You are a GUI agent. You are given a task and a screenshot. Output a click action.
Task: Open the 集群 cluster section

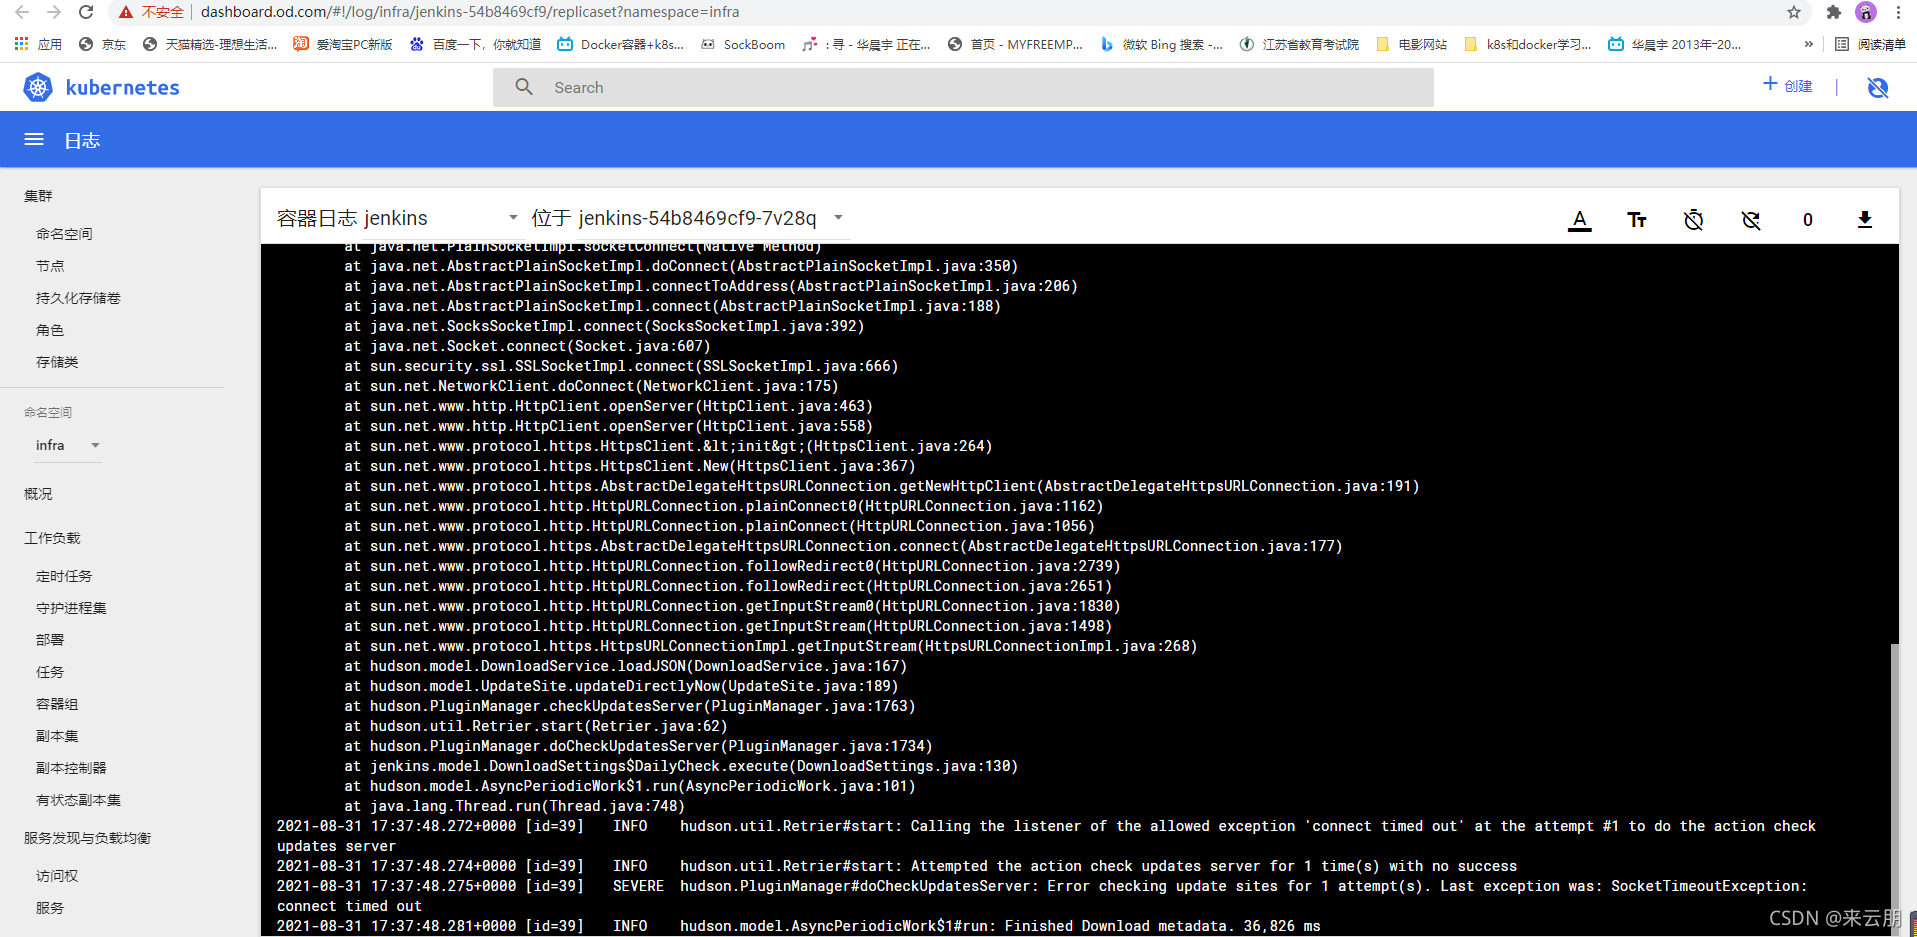point(38,196)
